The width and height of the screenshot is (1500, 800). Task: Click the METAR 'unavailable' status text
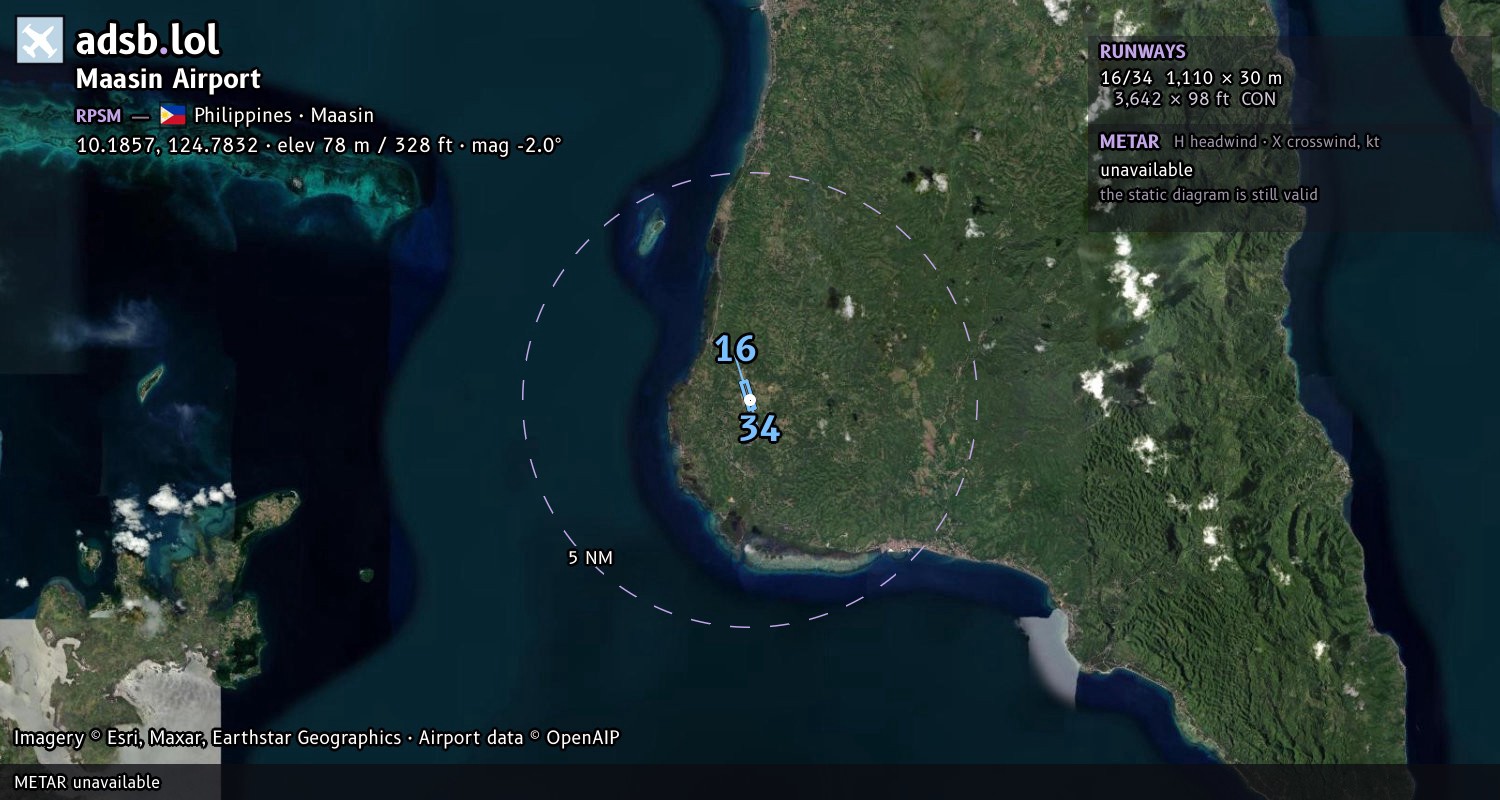tap(1146, 170)
